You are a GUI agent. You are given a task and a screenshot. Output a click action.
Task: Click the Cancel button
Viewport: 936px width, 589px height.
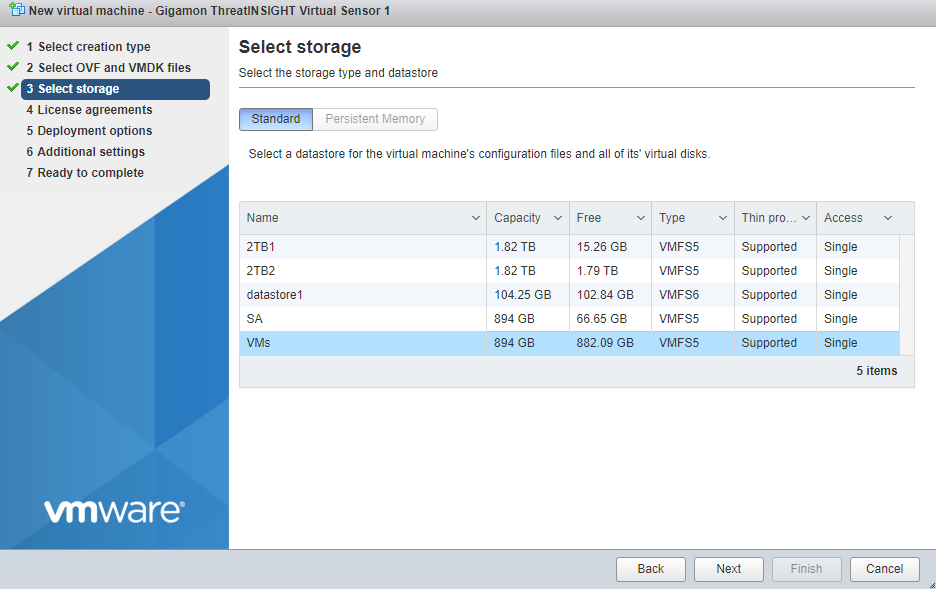(x=884, y=568)
